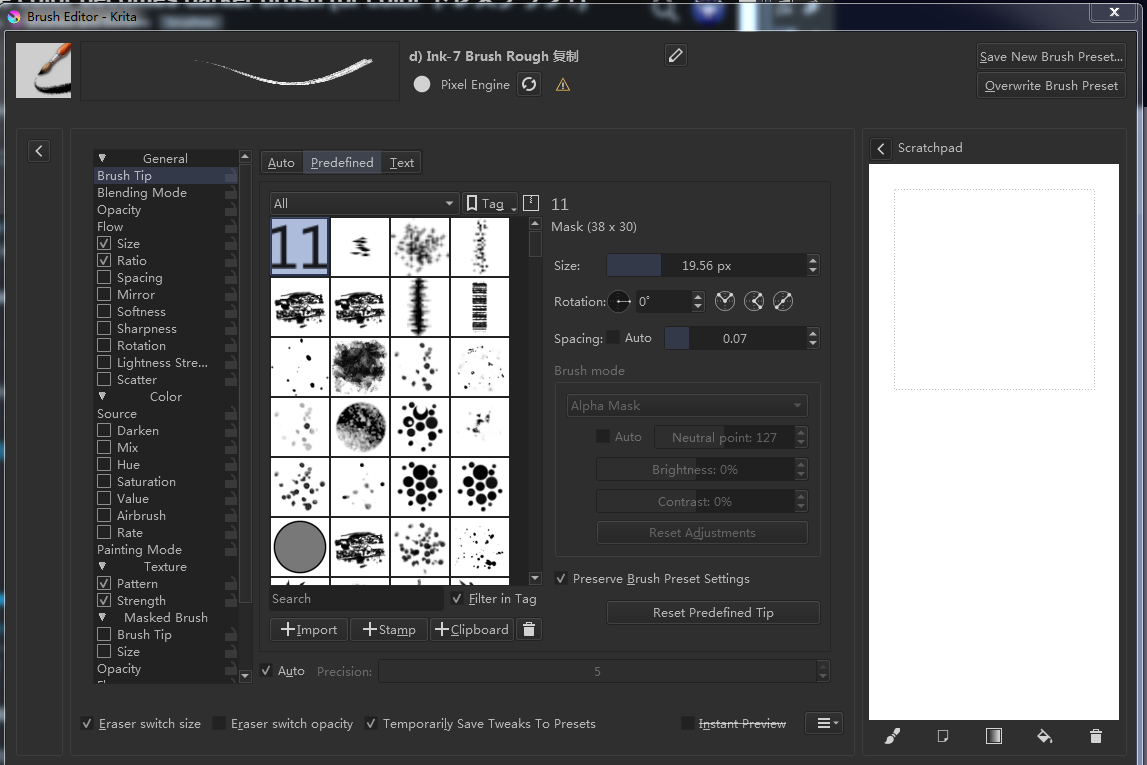Image resolution: width=1147 pixels, height=765 pixels.
Task: Click Overwrite Brush Preset button
Action: tap(1051, 86)
